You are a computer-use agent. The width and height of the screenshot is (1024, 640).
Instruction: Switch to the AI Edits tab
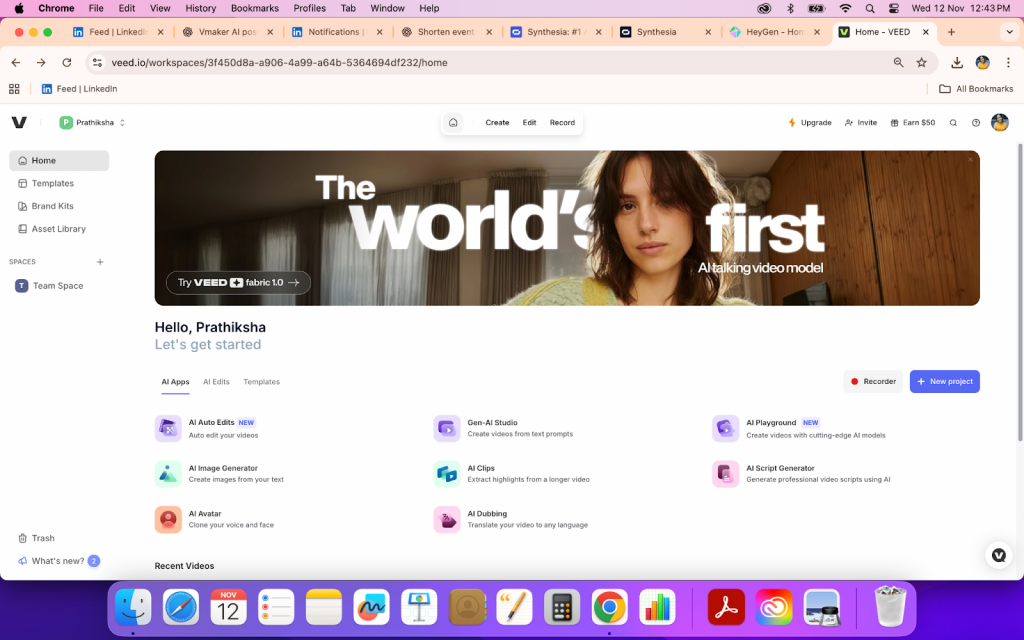point(216,382)
